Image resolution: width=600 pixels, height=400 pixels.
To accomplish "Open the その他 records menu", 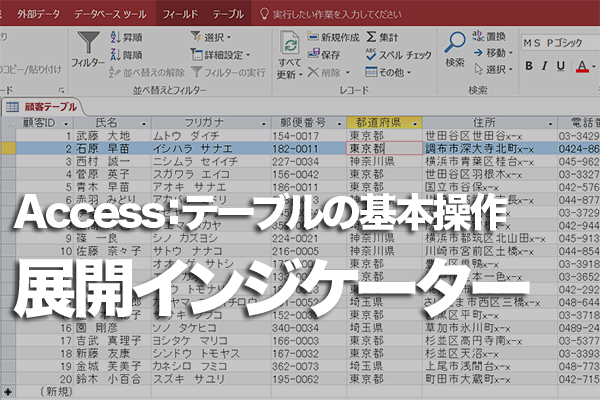I will [388, 72].
